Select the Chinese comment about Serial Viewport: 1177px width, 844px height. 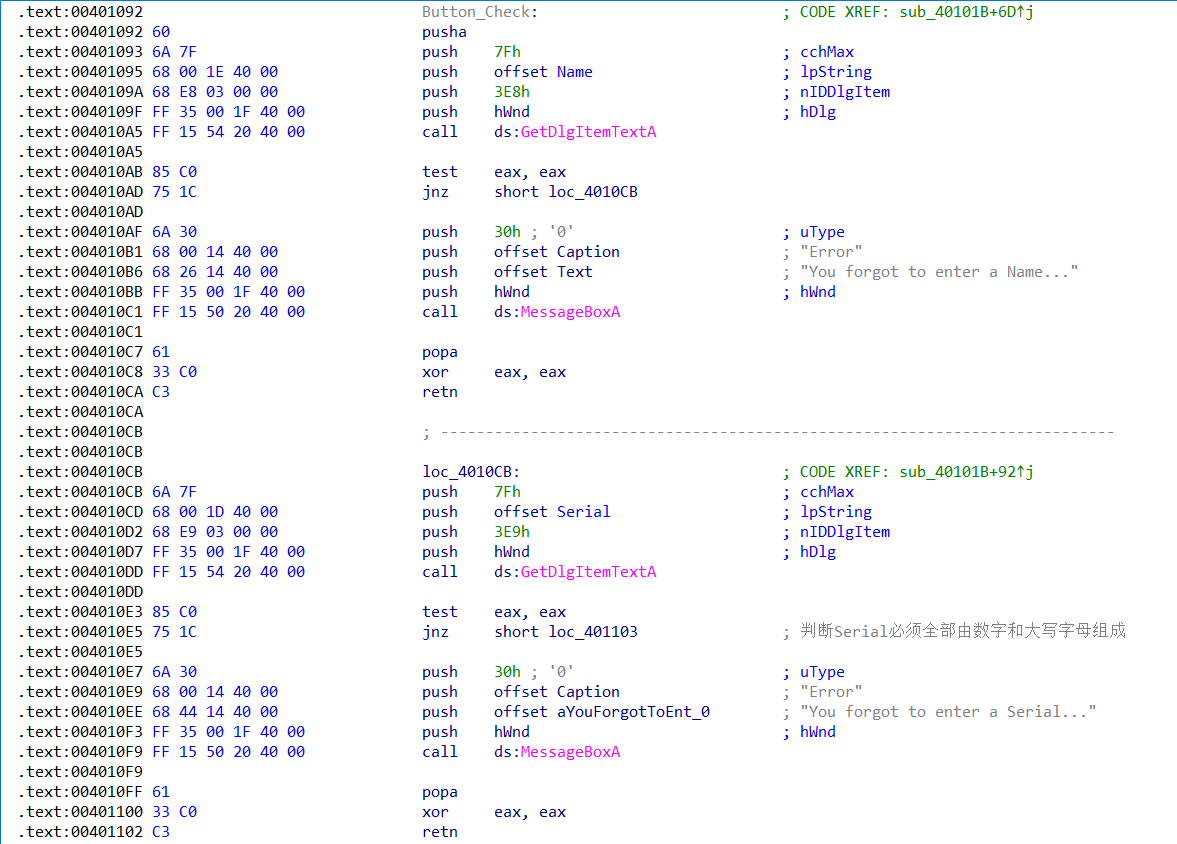coord(962,631)
